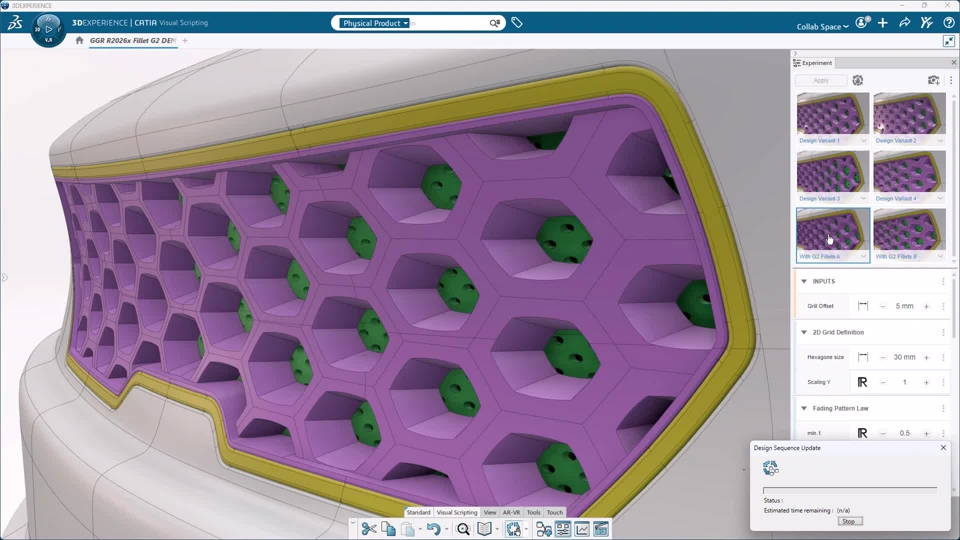This screenshot has height=540, width=960.
Task: Open the open-book knowledge icon
Action: pos(484,528)
